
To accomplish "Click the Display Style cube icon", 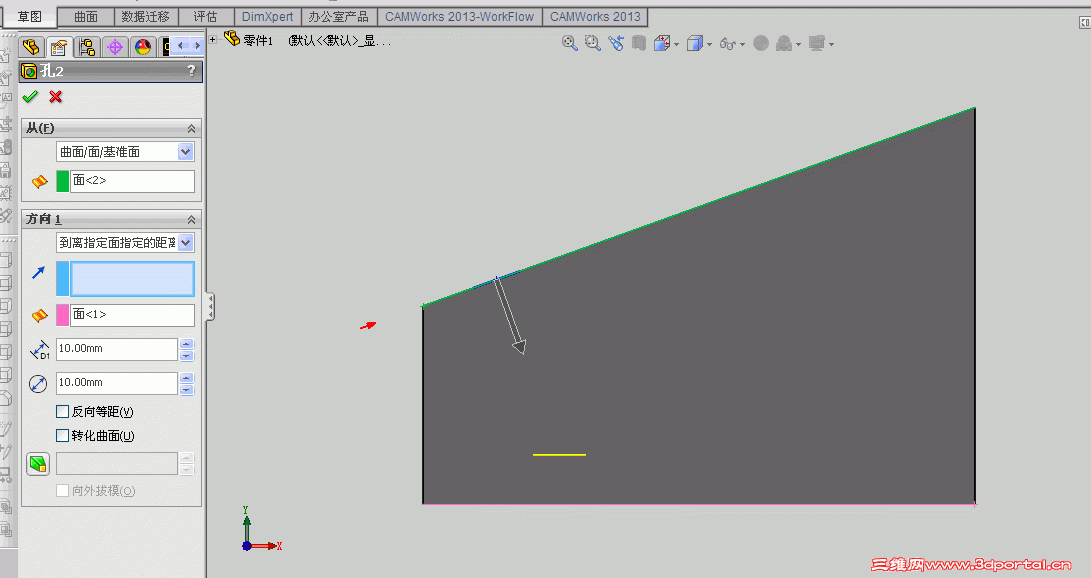I will click(x=694, y=43).
